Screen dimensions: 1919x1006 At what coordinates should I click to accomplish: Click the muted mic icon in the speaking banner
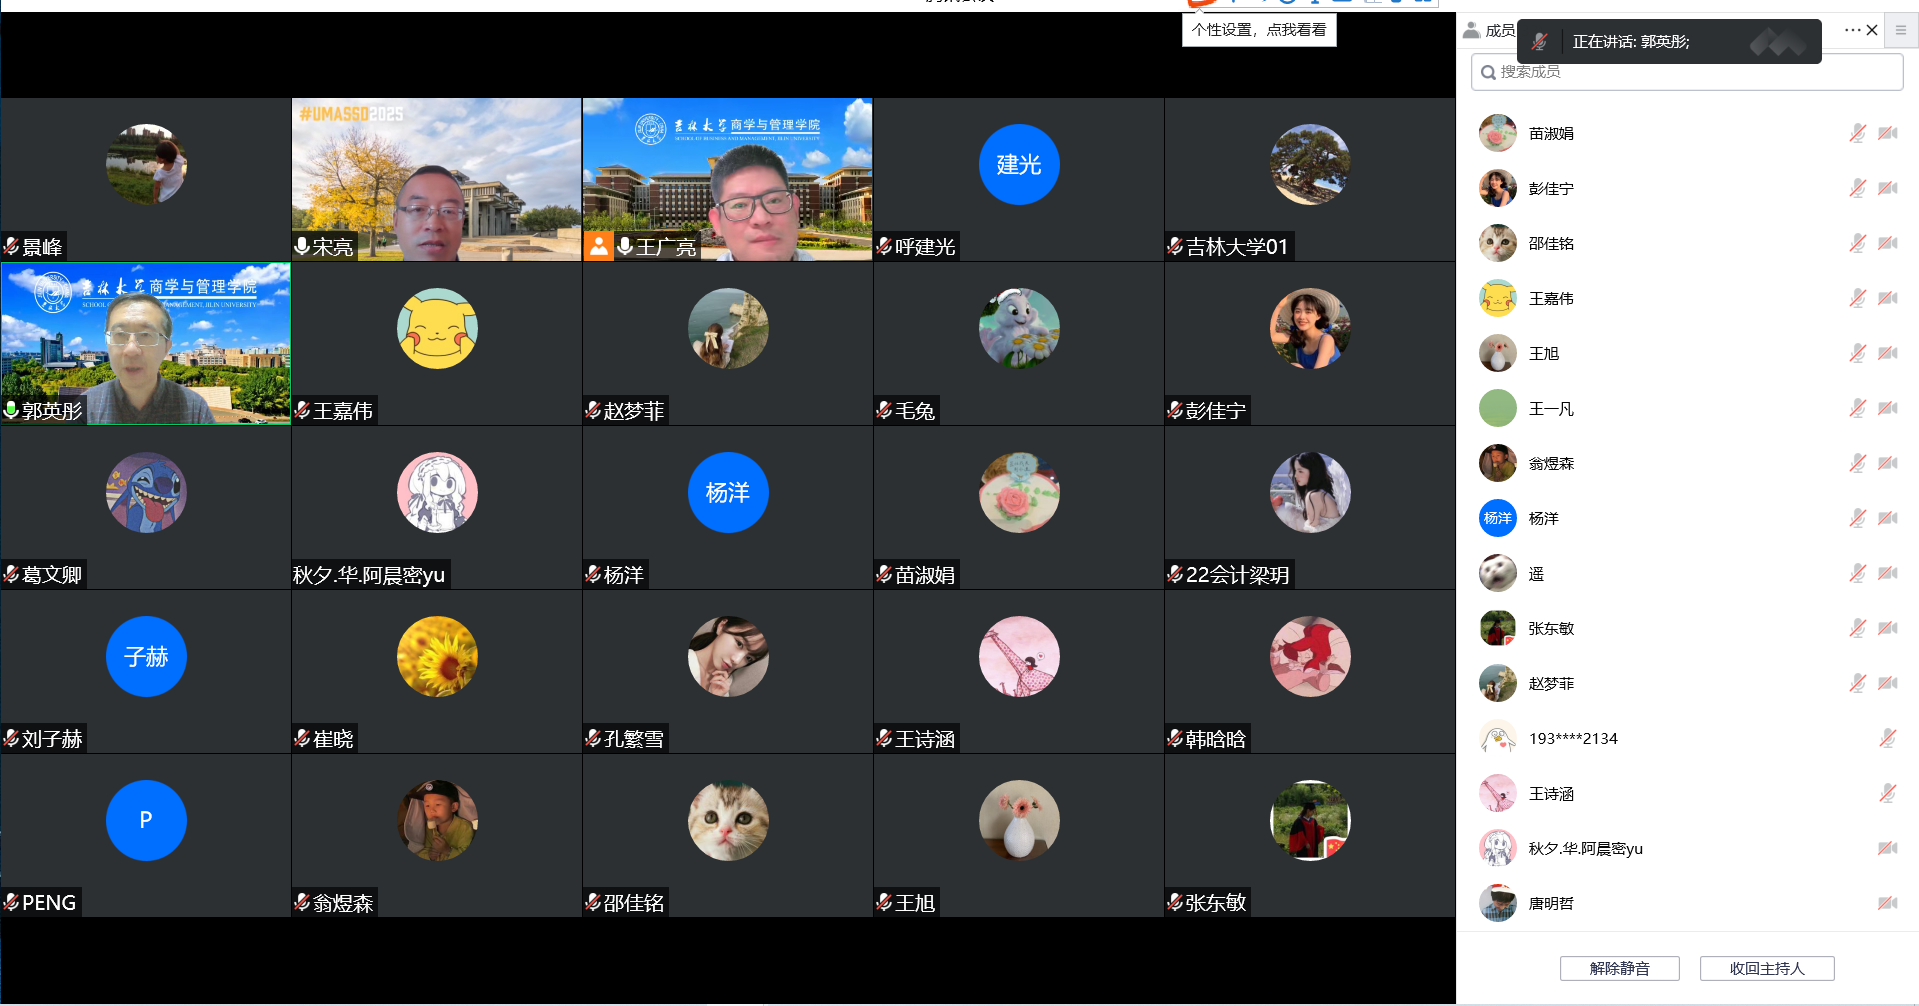point(1540,42)
